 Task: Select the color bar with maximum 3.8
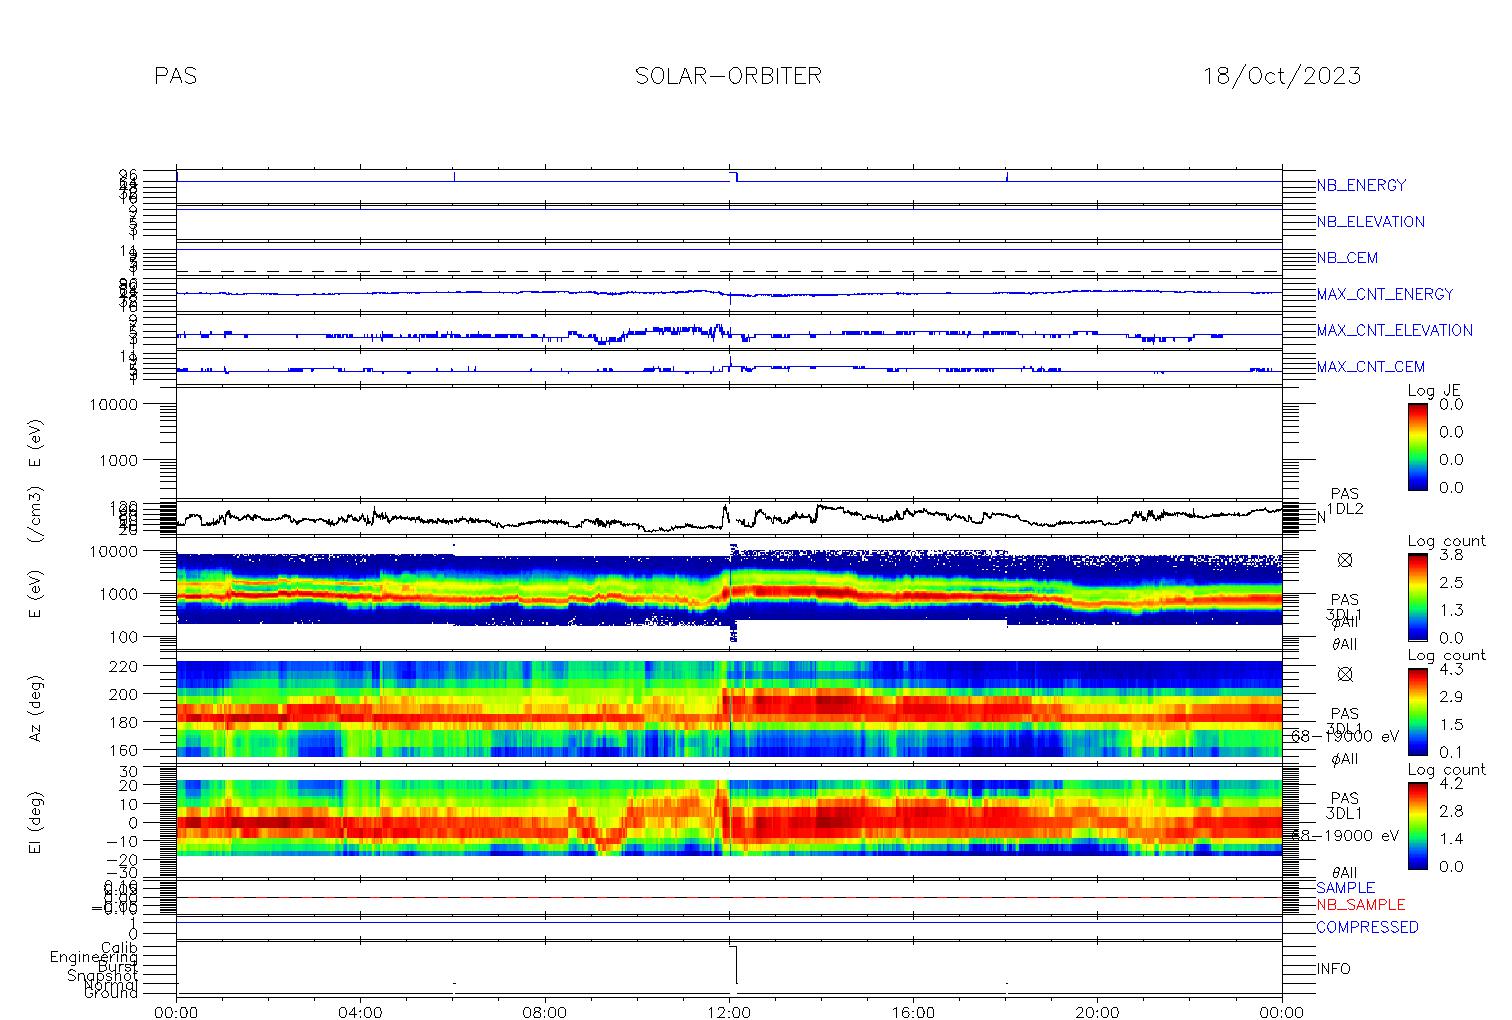(x=1418, y=596)
